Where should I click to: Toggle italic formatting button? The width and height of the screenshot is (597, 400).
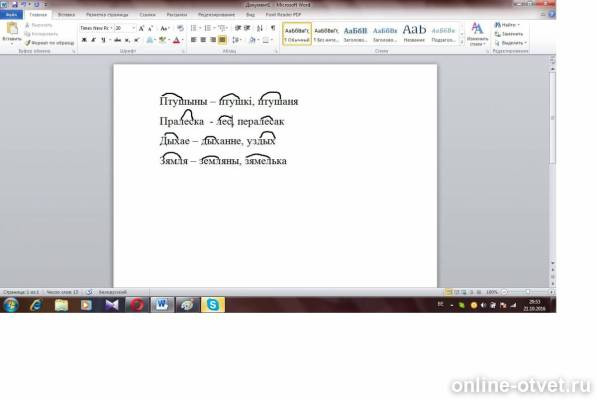click(94, 40)
